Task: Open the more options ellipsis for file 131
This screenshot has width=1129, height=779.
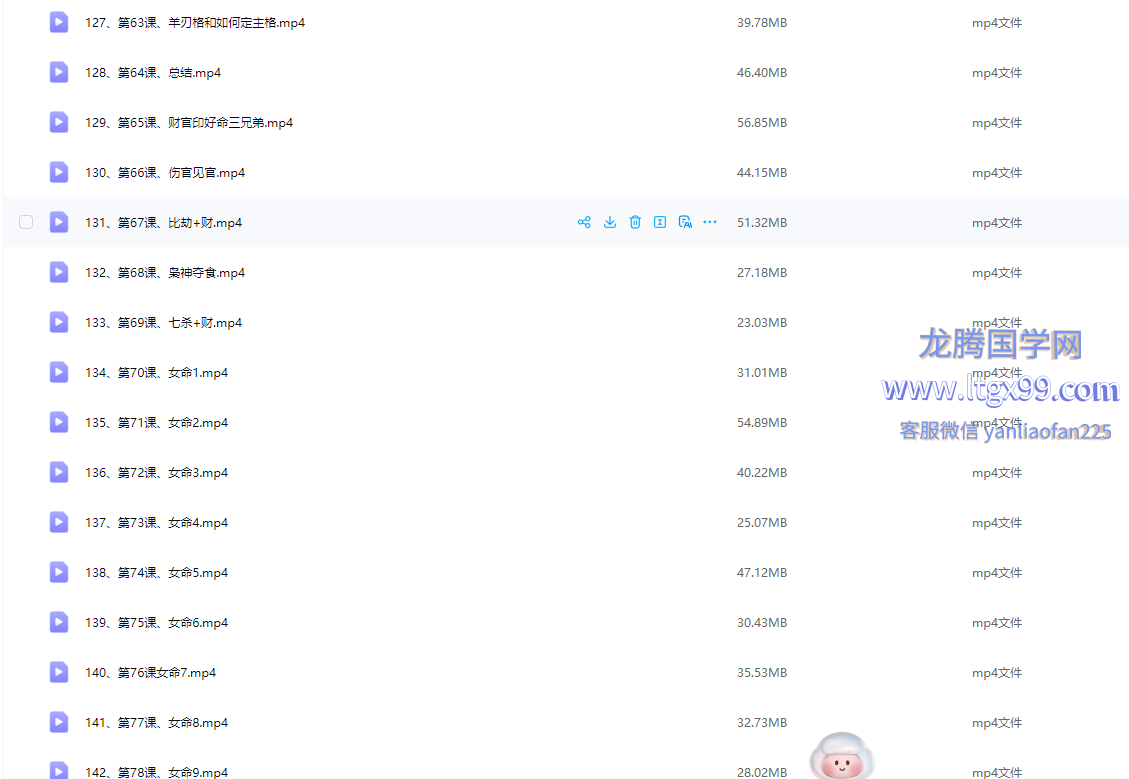Action: point(710,222)
